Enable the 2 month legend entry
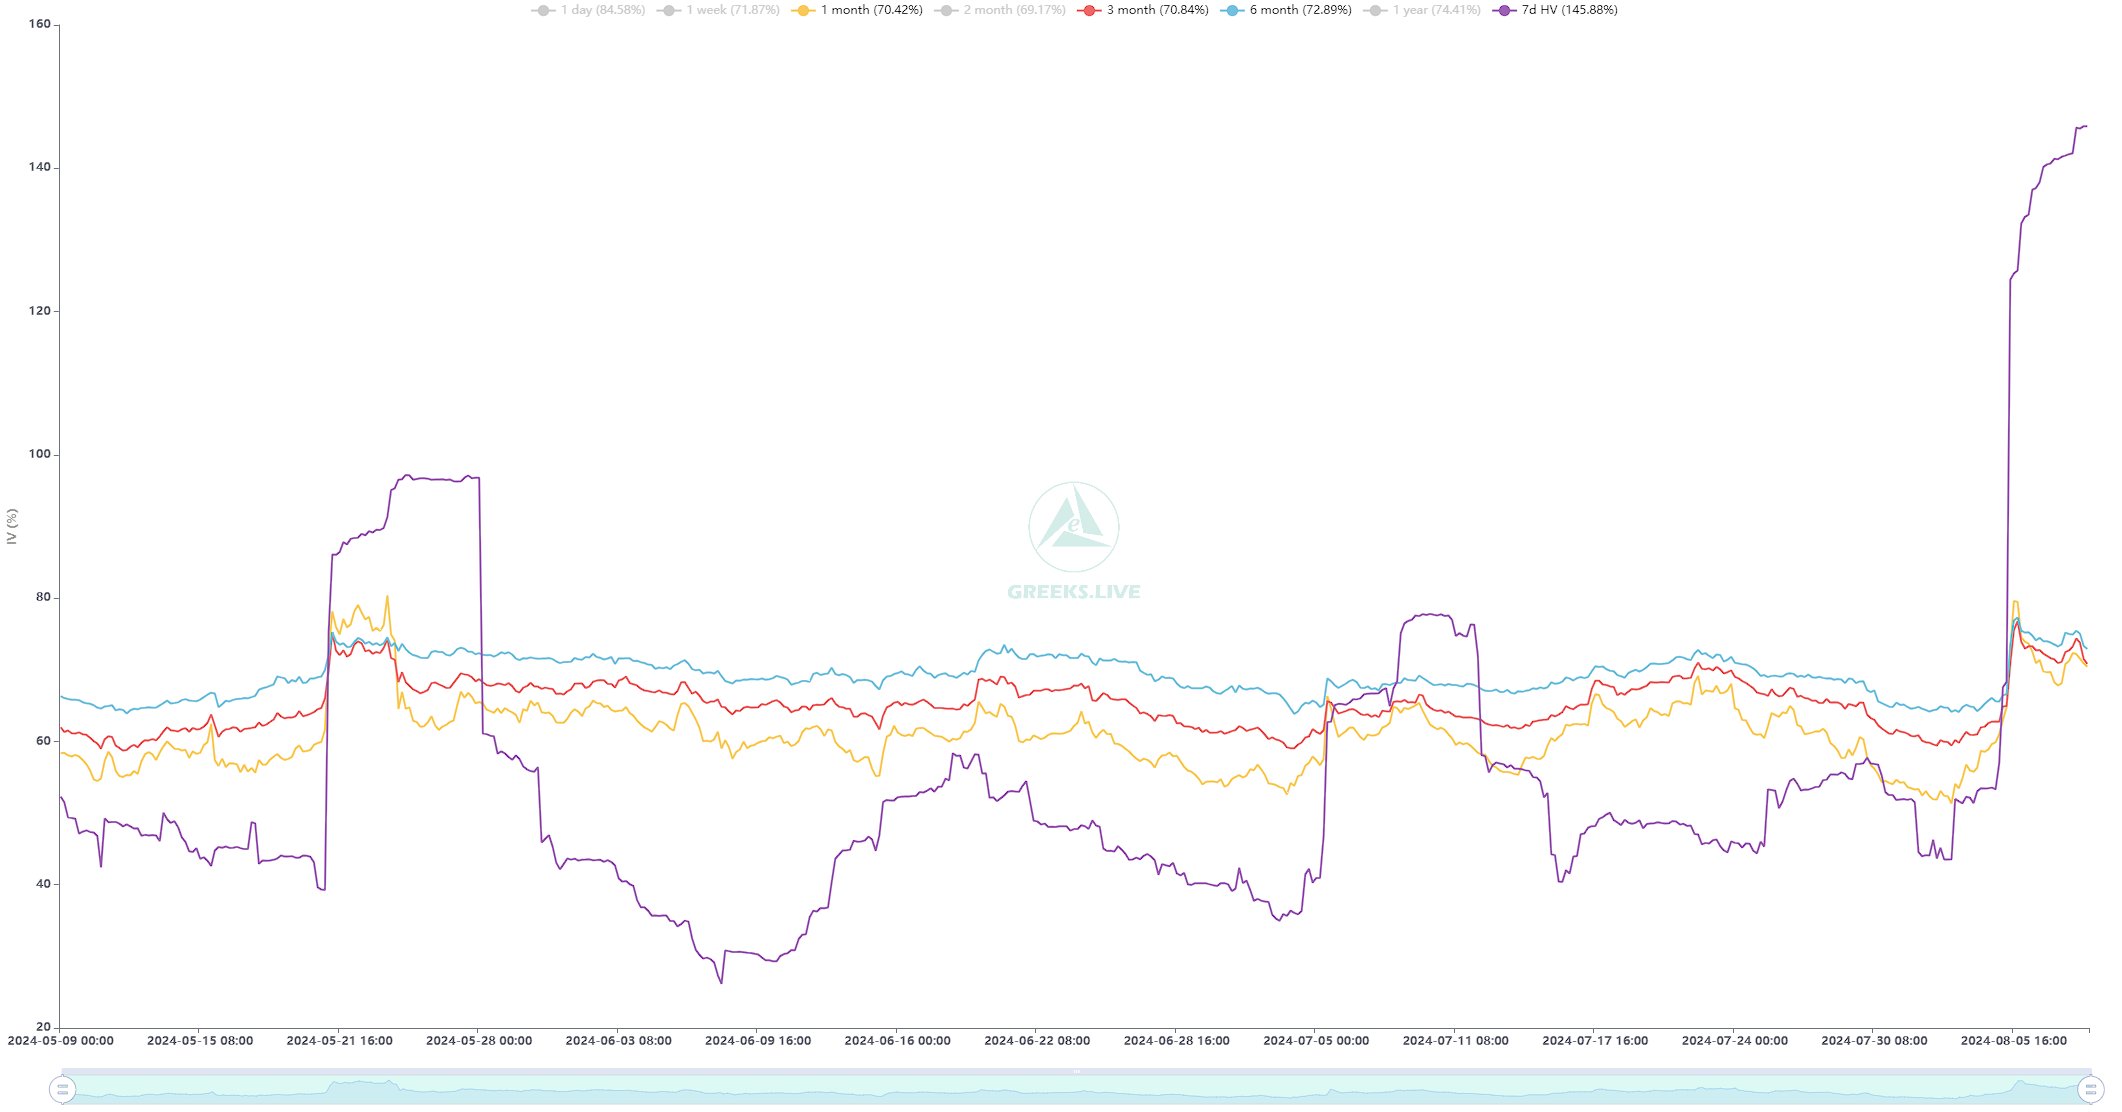The height and width of the screenshot is (1112, 2122). tap(1014, 10)
